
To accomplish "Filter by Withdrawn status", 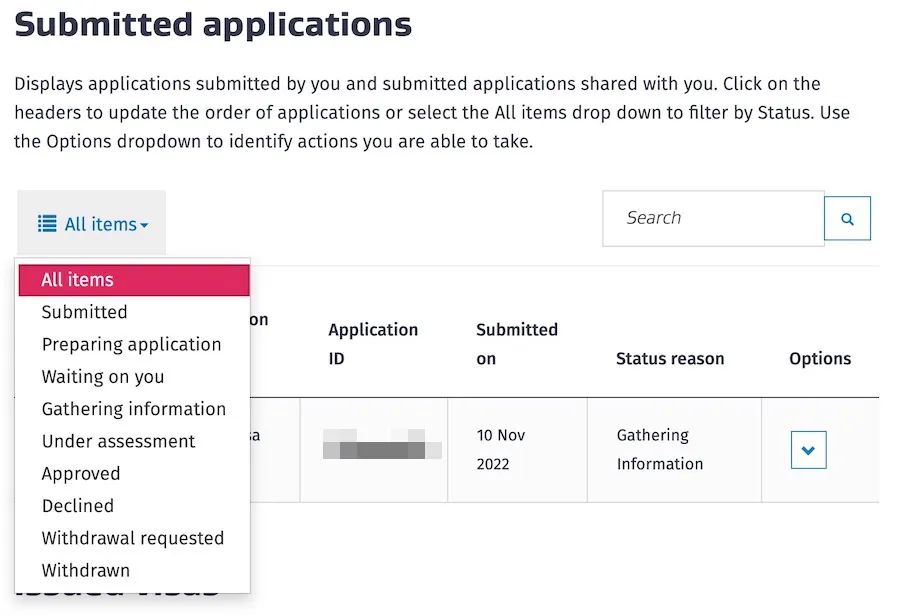I will 85,571.
